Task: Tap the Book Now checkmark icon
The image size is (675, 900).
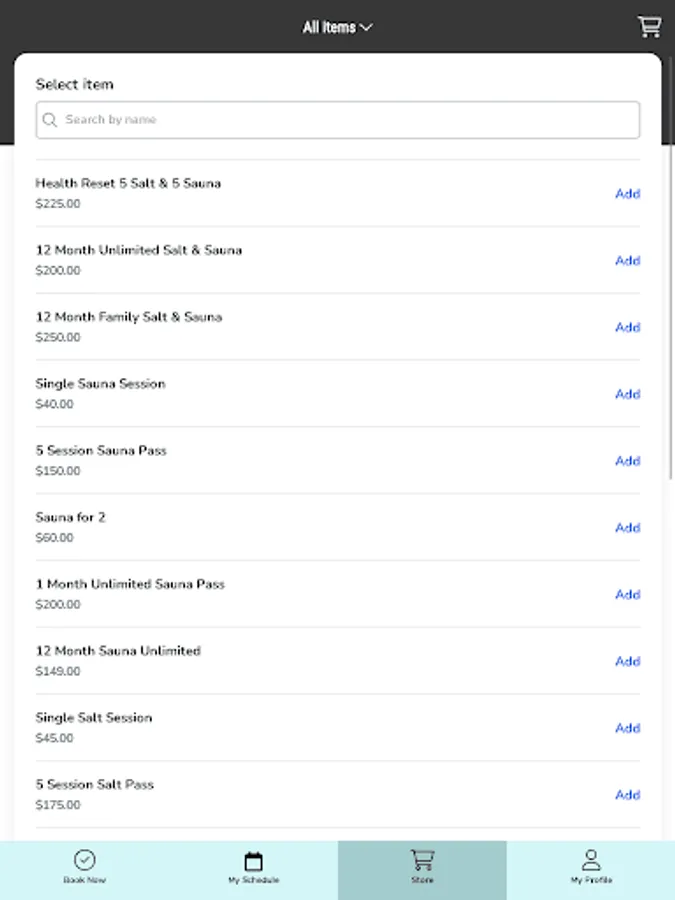Action: coord(84,860)
